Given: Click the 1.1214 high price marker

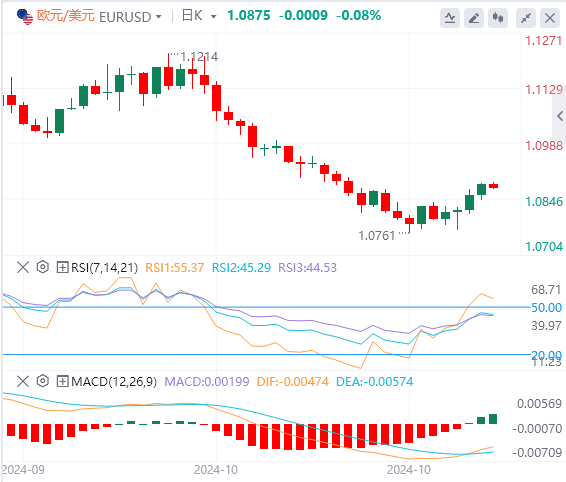Looking at the screenshot, I should pos(199,57).
